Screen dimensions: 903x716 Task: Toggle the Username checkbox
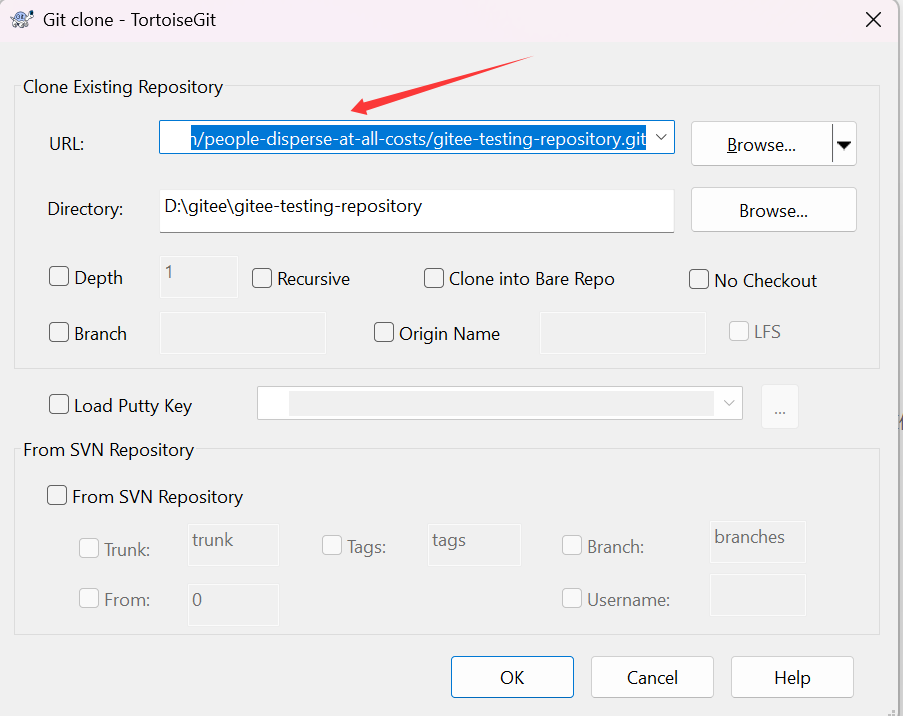tap(572, 598)
